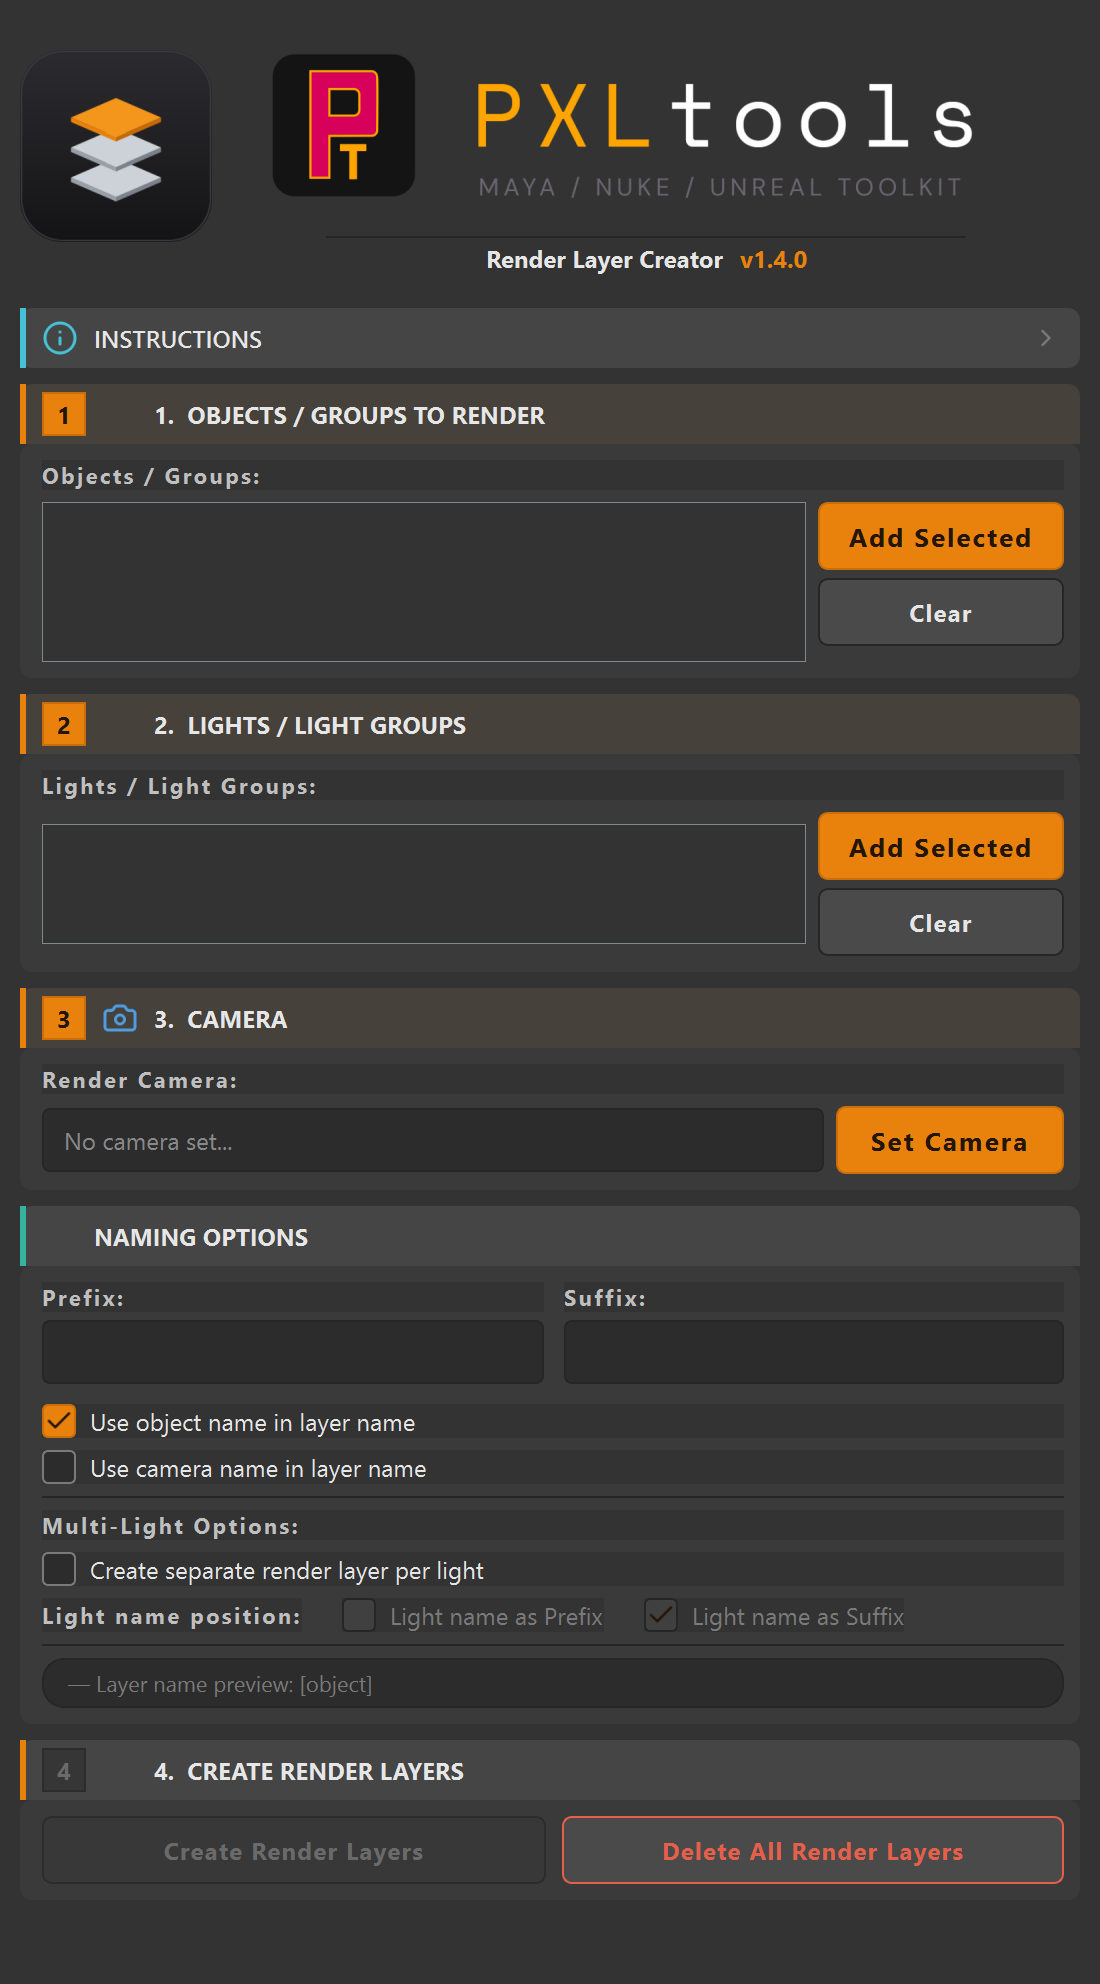1100x1984 pixels.
Task: Uncheck Use object name in layer name
Action: click(59, 1421)
